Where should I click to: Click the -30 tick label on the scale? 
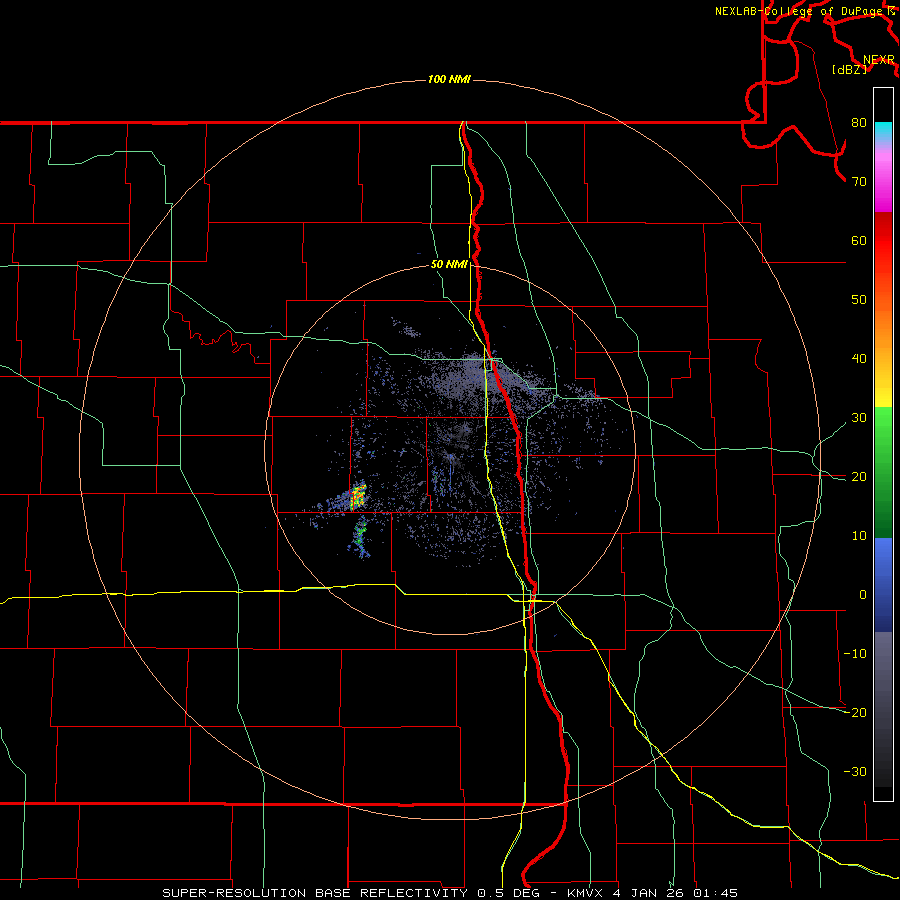coord(855,772)
